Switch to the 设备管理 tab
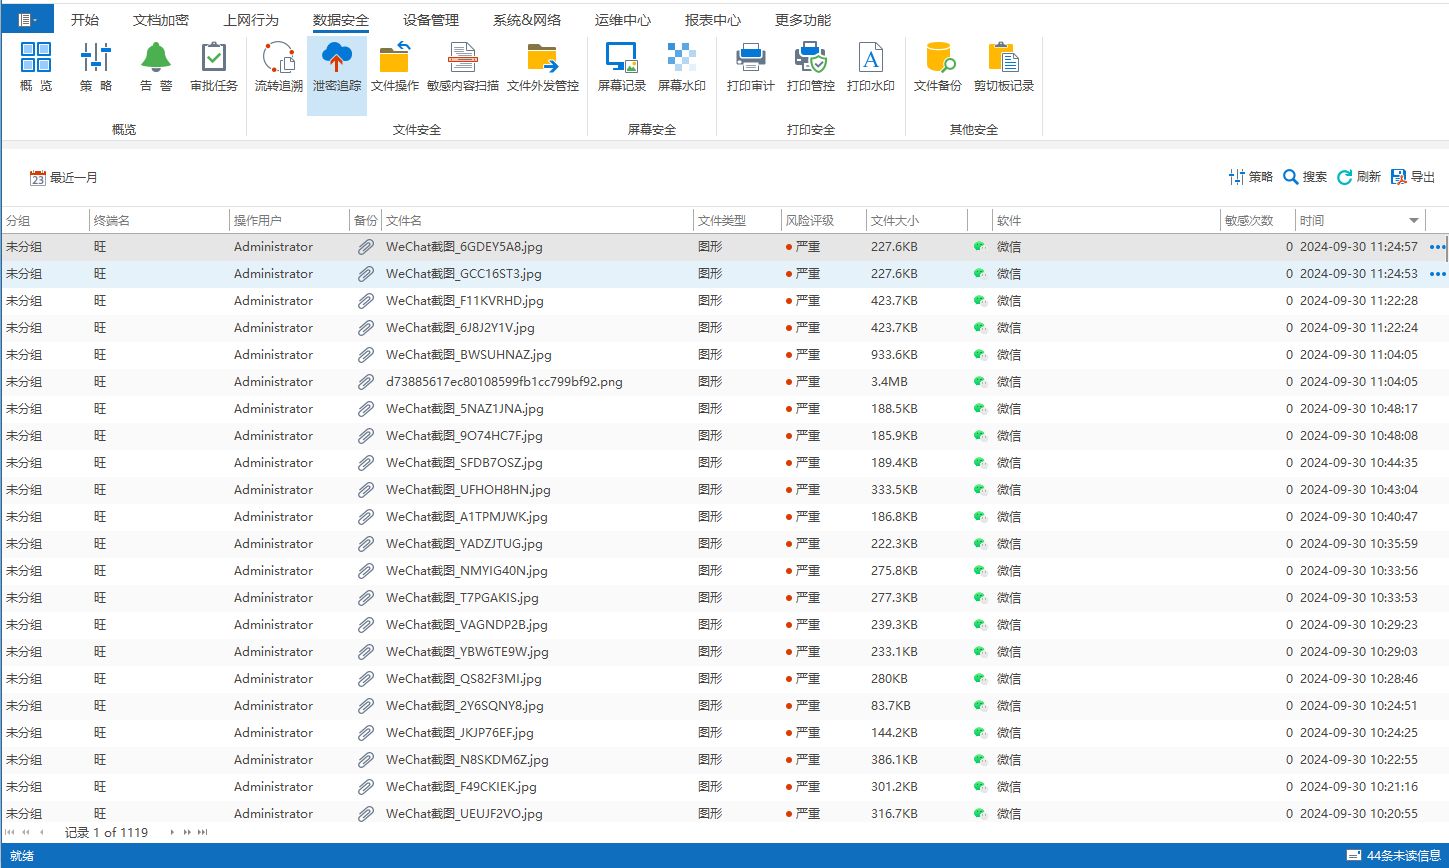Screen dimensions: 1449x868 [431, 20]
